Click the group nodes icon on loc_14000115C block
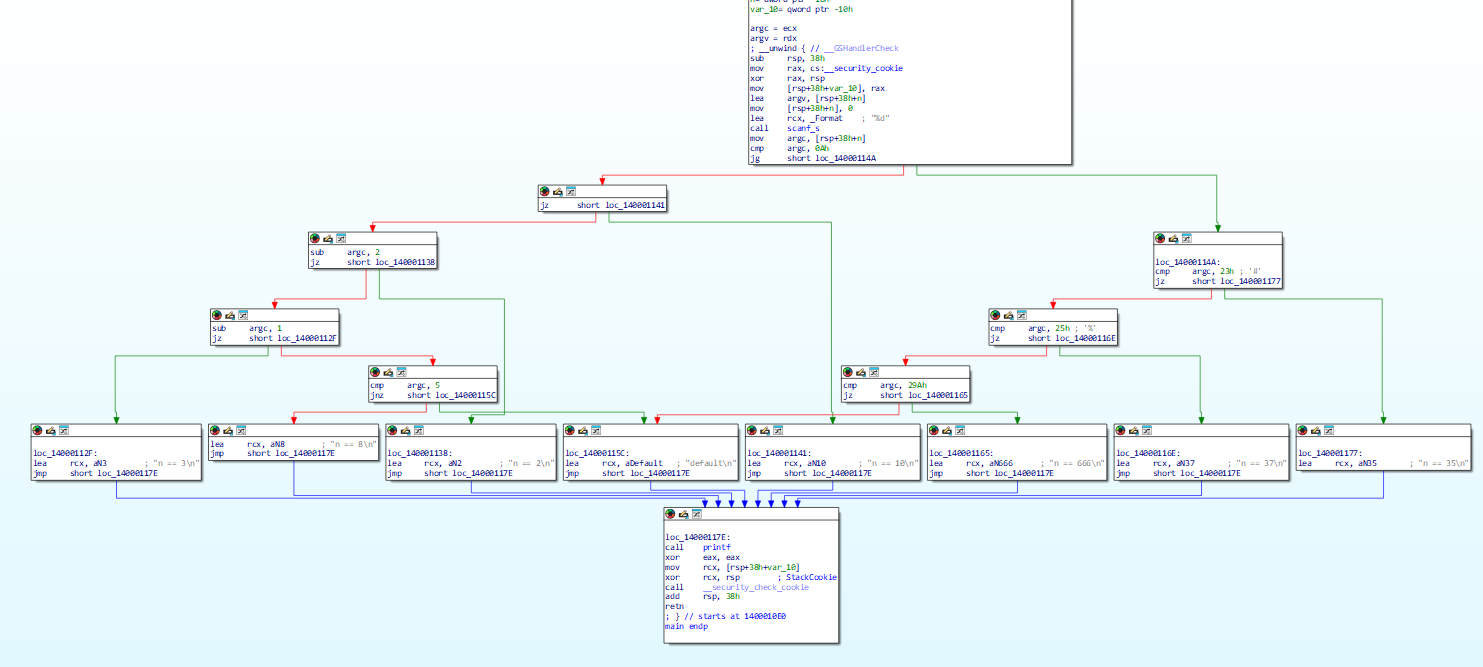This screenshot has height=667, width=1483. pyautogui.click(x=597, y=430)
